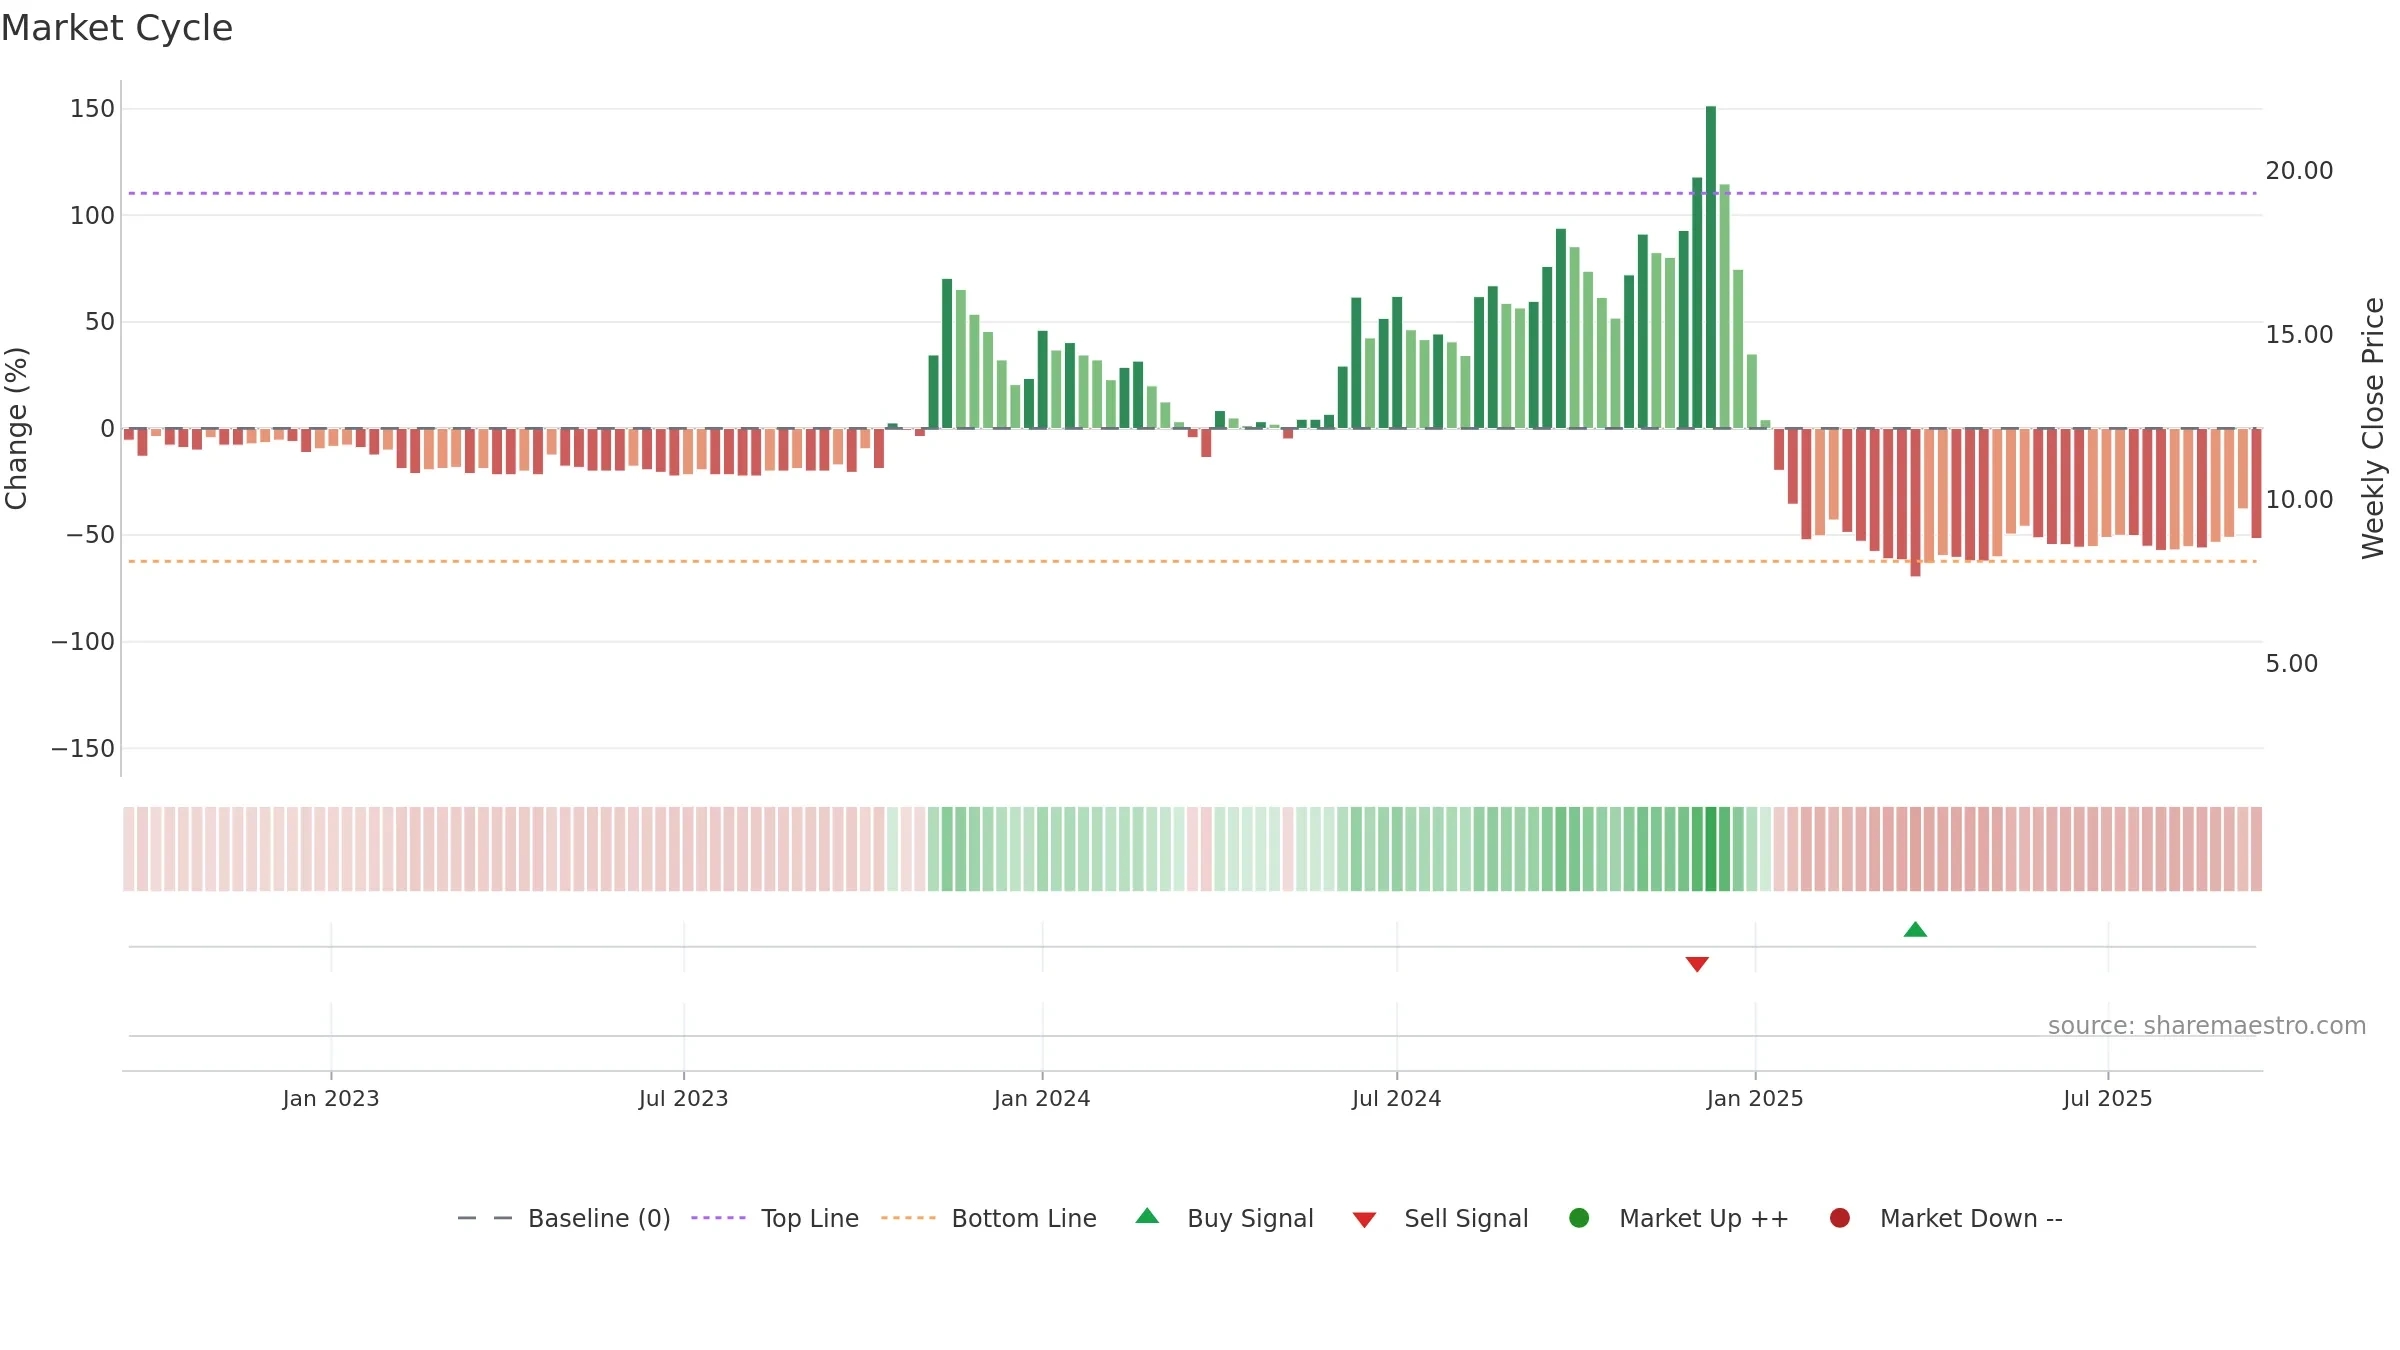This screenshot has height=1350, width=2400.
Task: Toggle the Sell Signal legend entry
Action: tap(1440, 1218)
